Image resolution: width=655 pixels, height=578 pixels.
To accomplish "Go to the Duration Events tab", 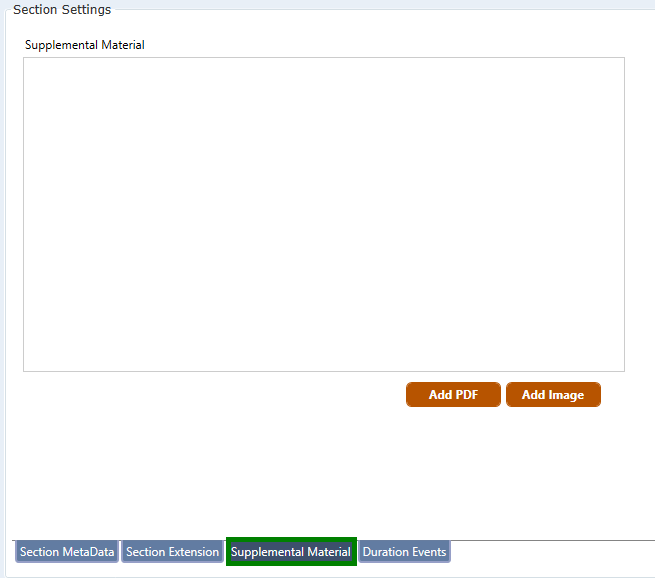I will [x=404, y=552].
